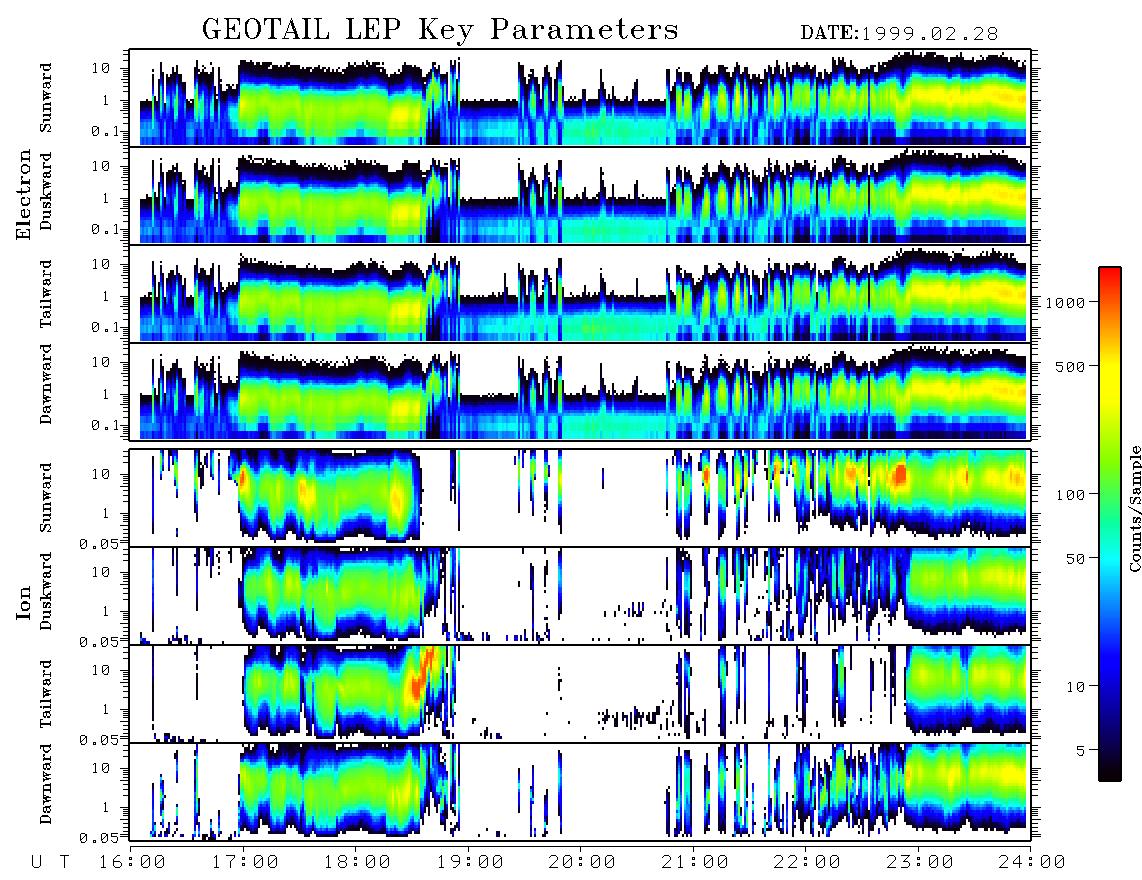The image size is (1142, 880).
Task: Click the Counts/Sample colorbar title
Action: pos(1134,508)
